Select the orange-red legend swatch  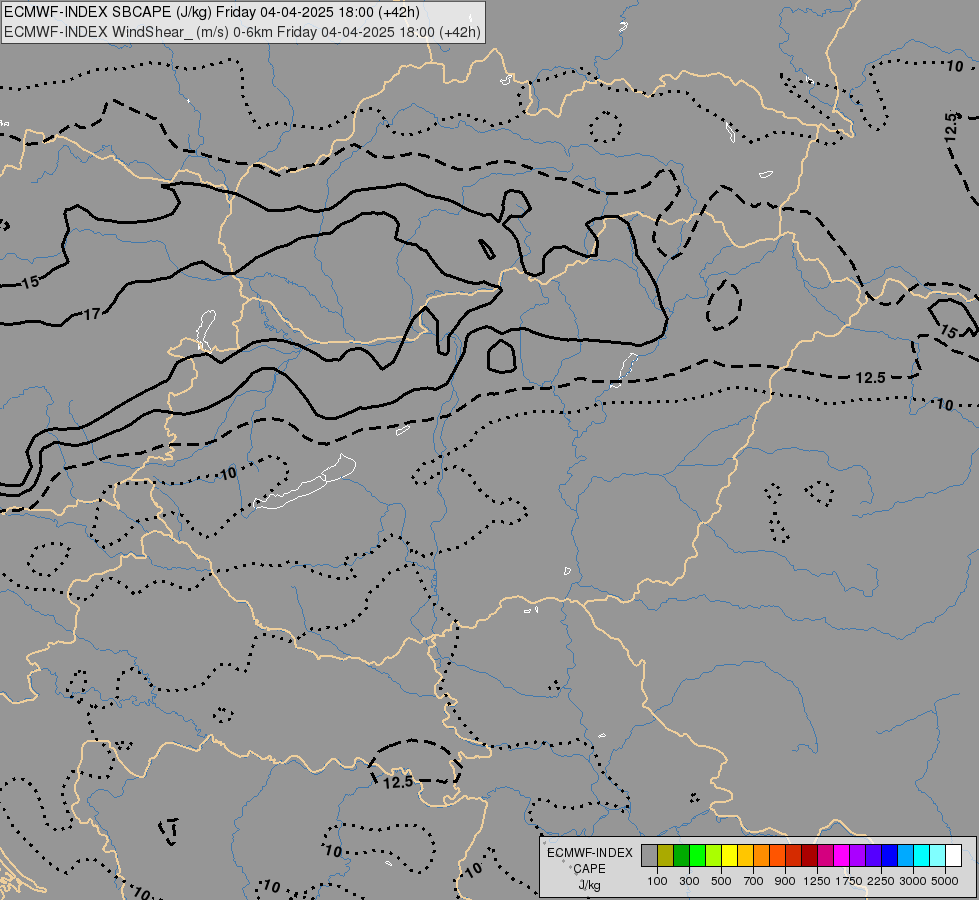(777, 856)
